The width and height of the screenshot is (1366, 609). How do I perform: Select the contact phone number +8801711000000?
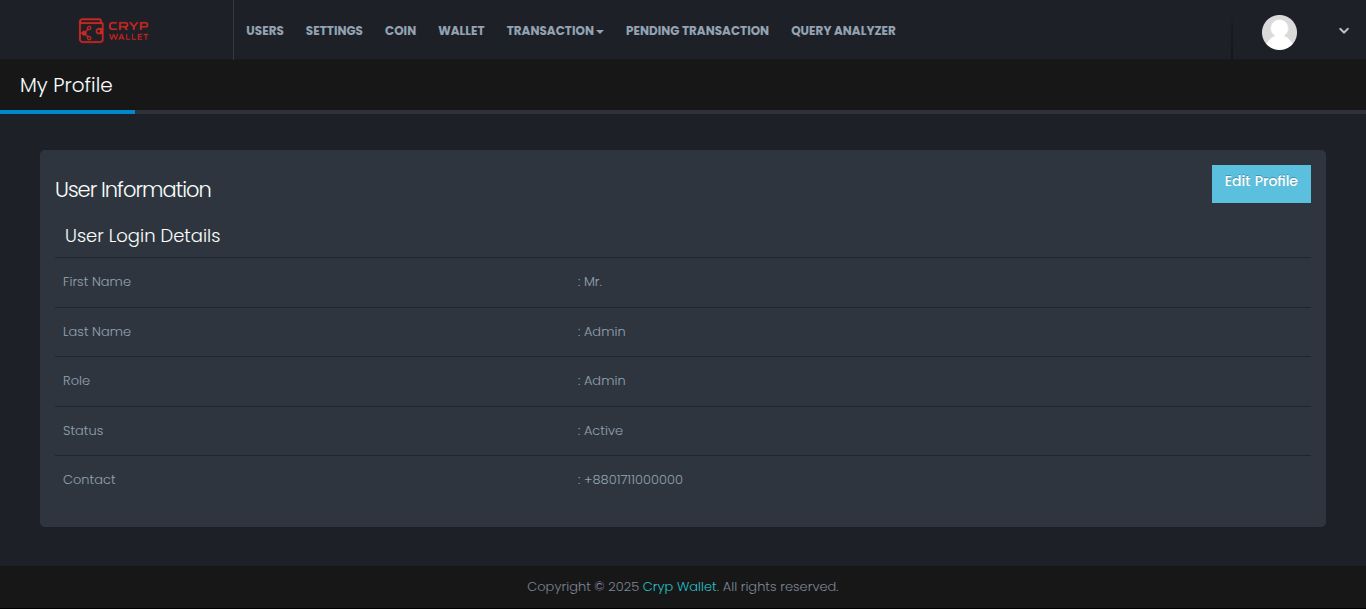pyautogui.click(x=633, y=480)
